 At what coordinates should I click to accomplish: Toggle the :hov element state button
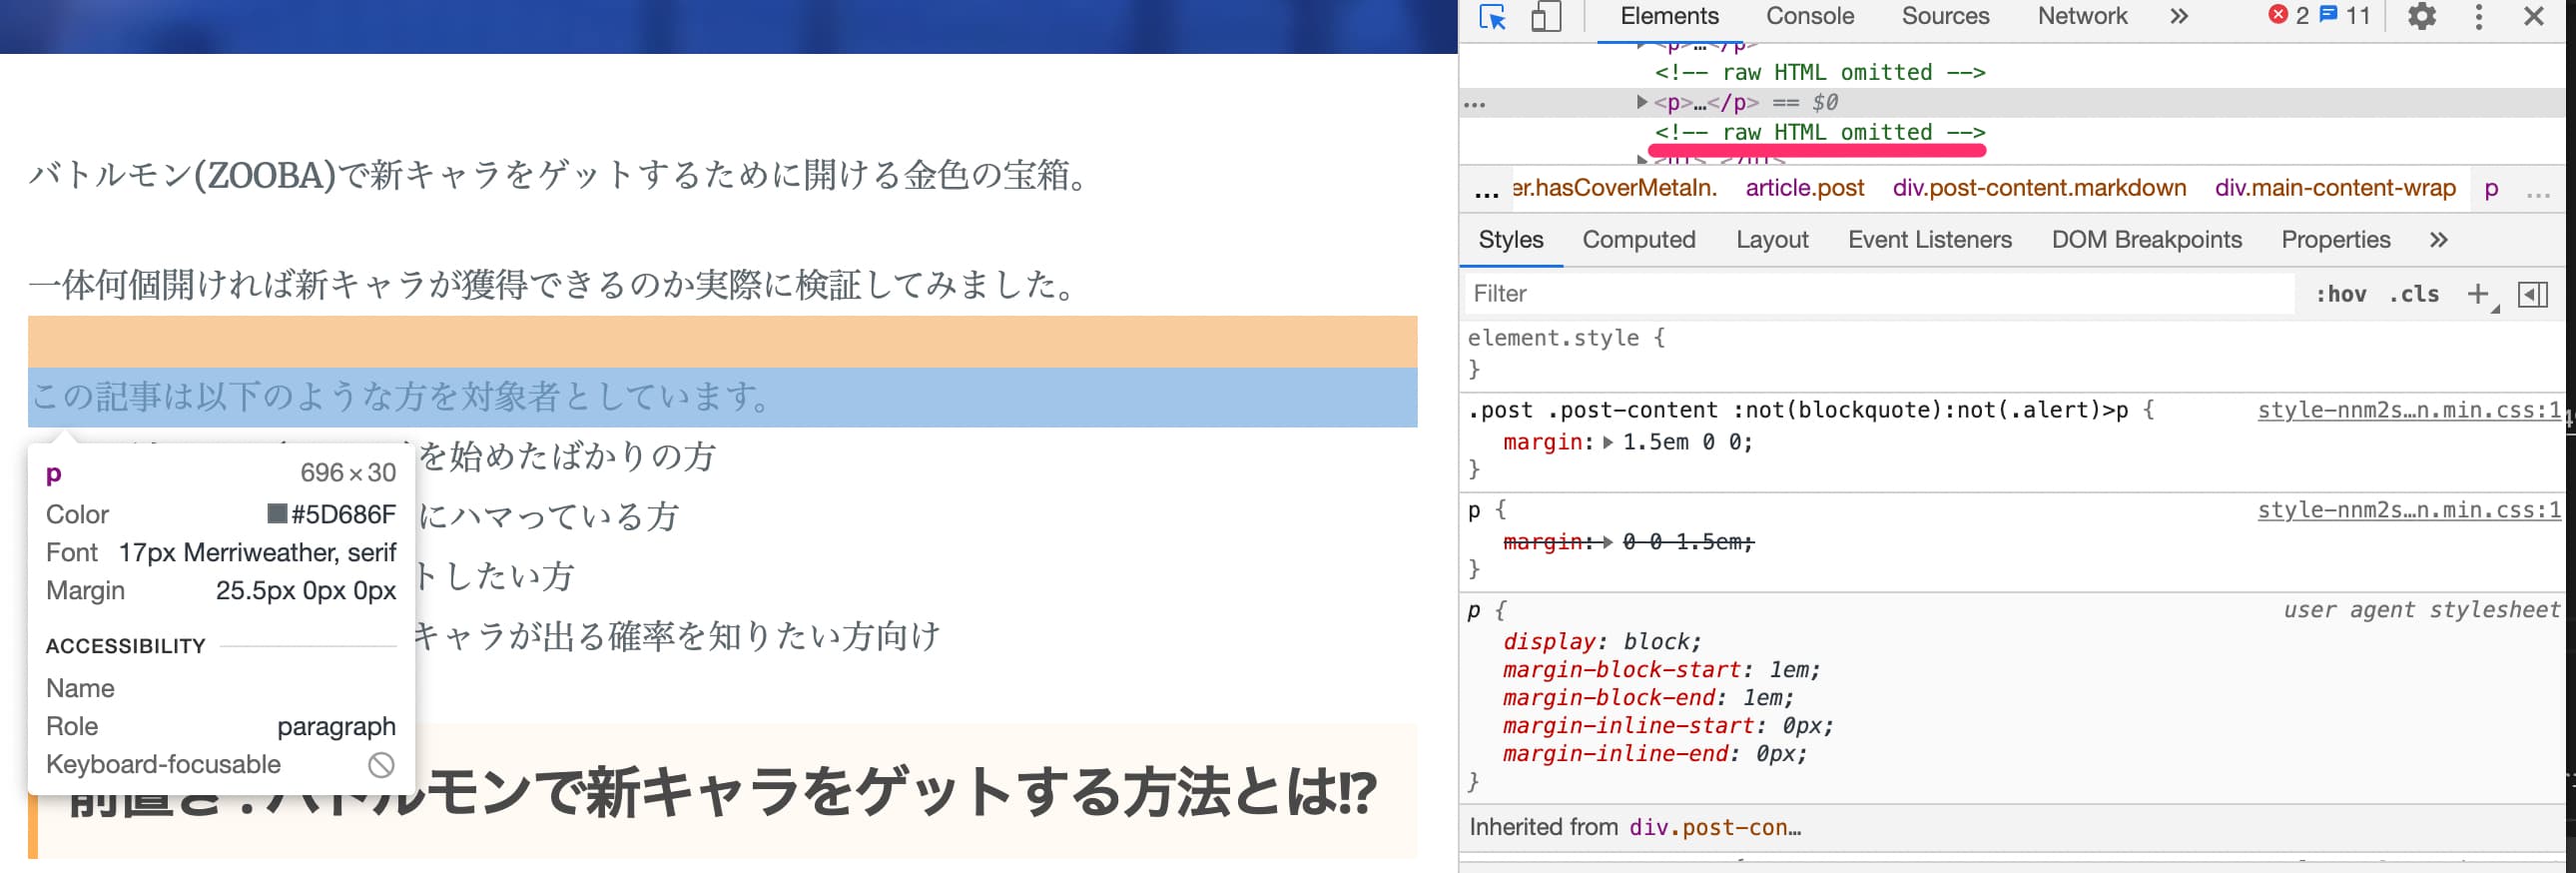point(2340,294)
